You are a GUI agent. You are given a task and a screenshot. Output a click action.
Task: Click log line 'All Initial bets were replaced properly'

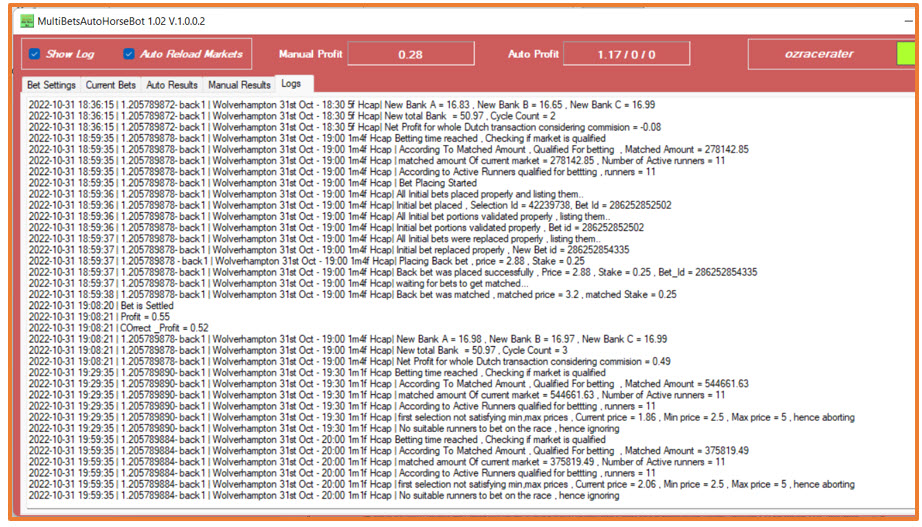pyautogui.click(x=315, y=239)
